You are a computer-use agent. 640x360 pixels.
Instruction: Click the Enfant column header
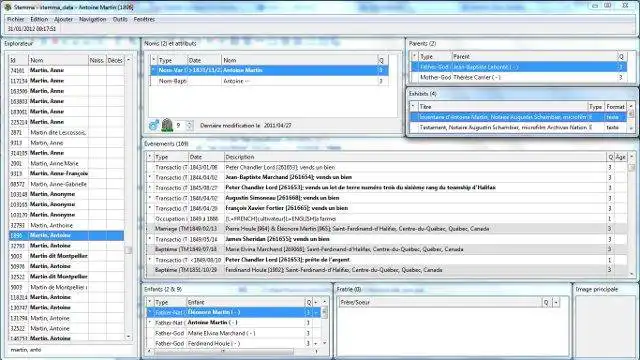pyautogui.click(x=245, y=302)
